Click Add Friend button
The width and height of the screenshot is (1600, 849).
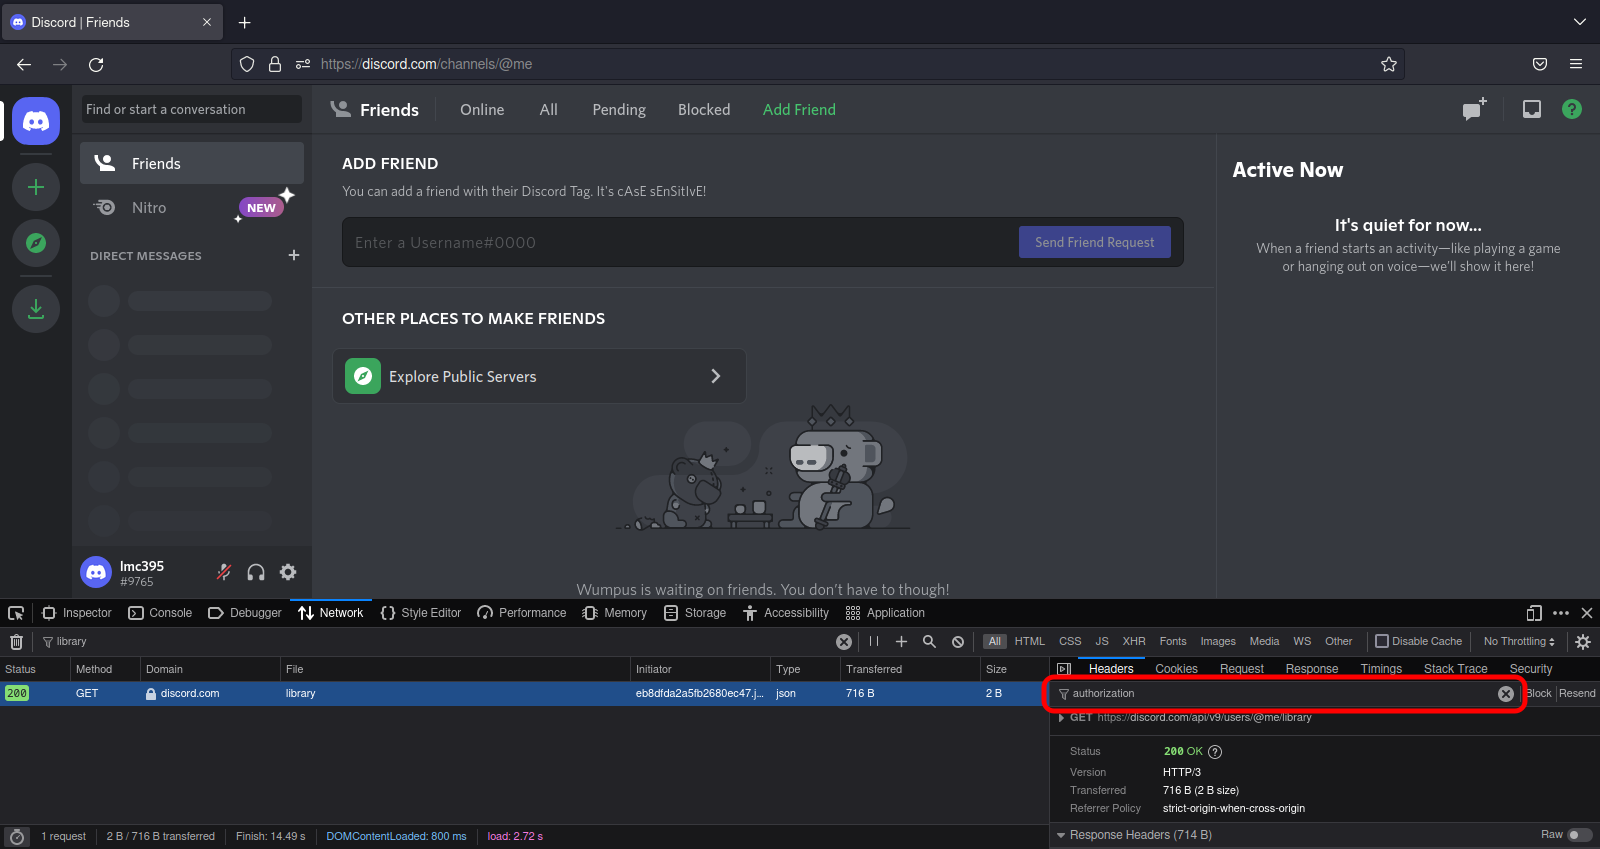799,110
